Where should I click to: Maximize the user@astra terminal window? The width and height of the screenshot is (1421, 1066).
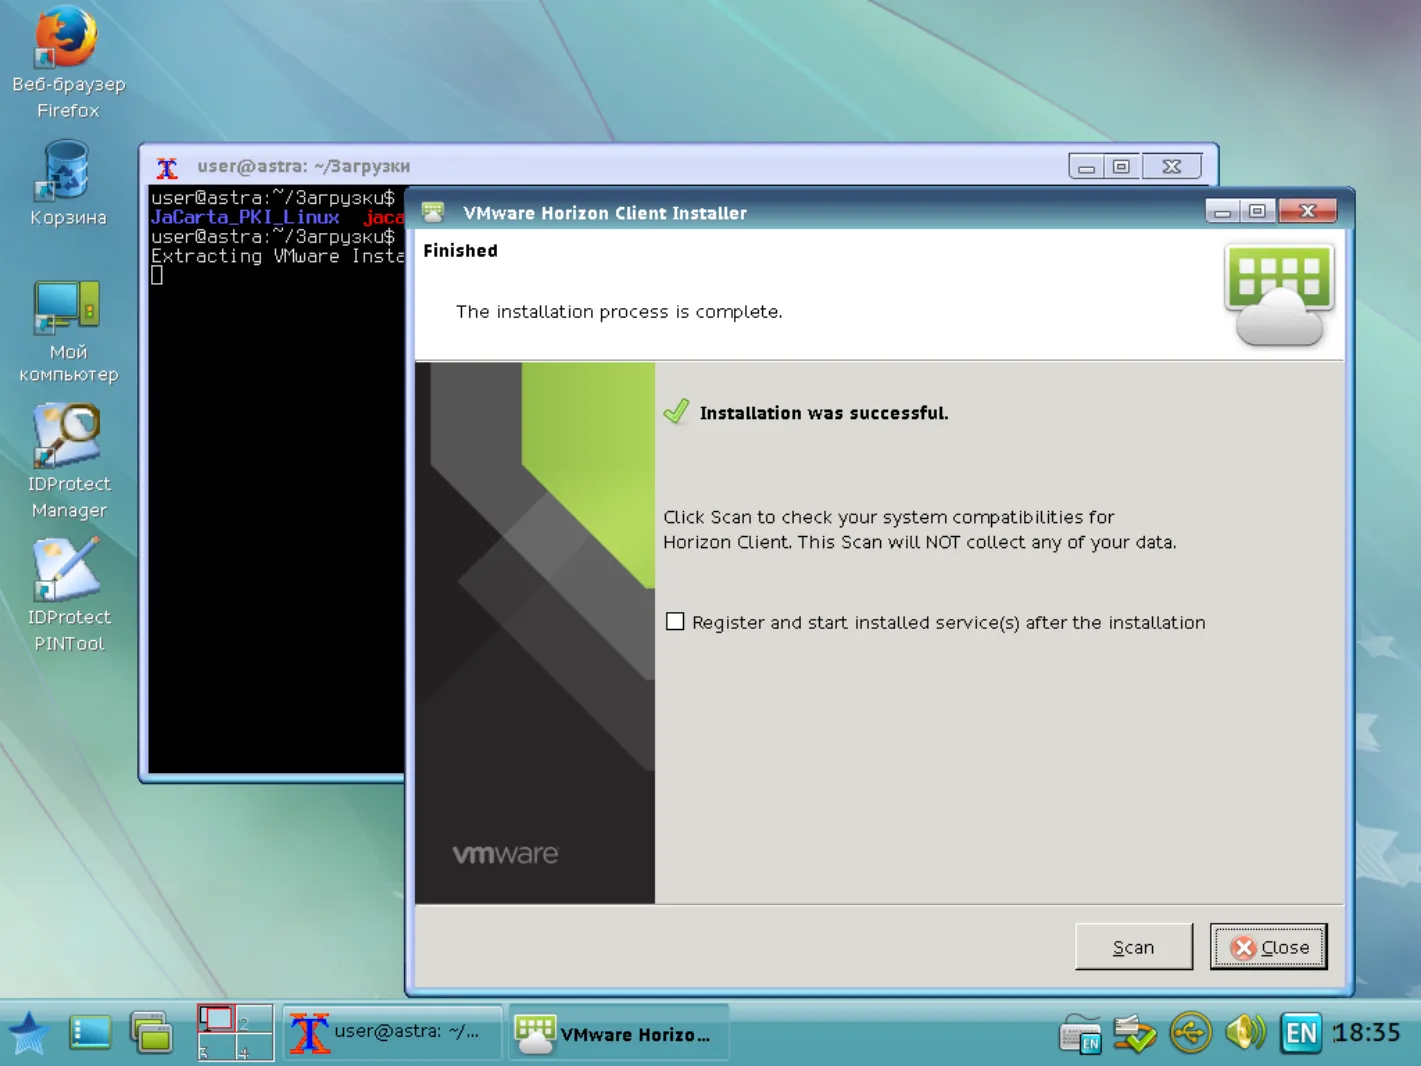click(1122, 166)
